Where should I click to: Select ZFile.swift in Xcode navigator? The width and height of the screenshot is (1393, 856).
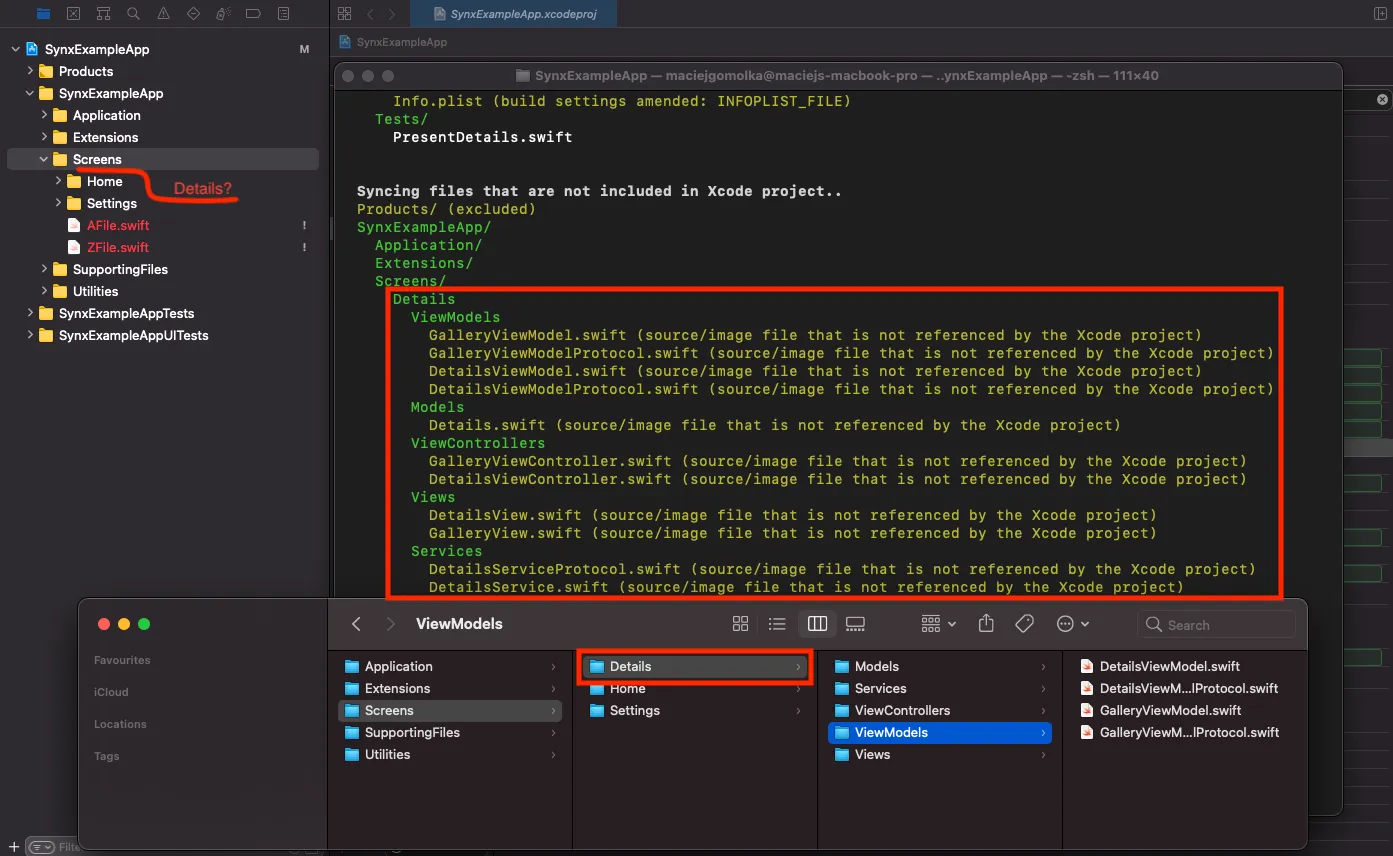[117, 247]
